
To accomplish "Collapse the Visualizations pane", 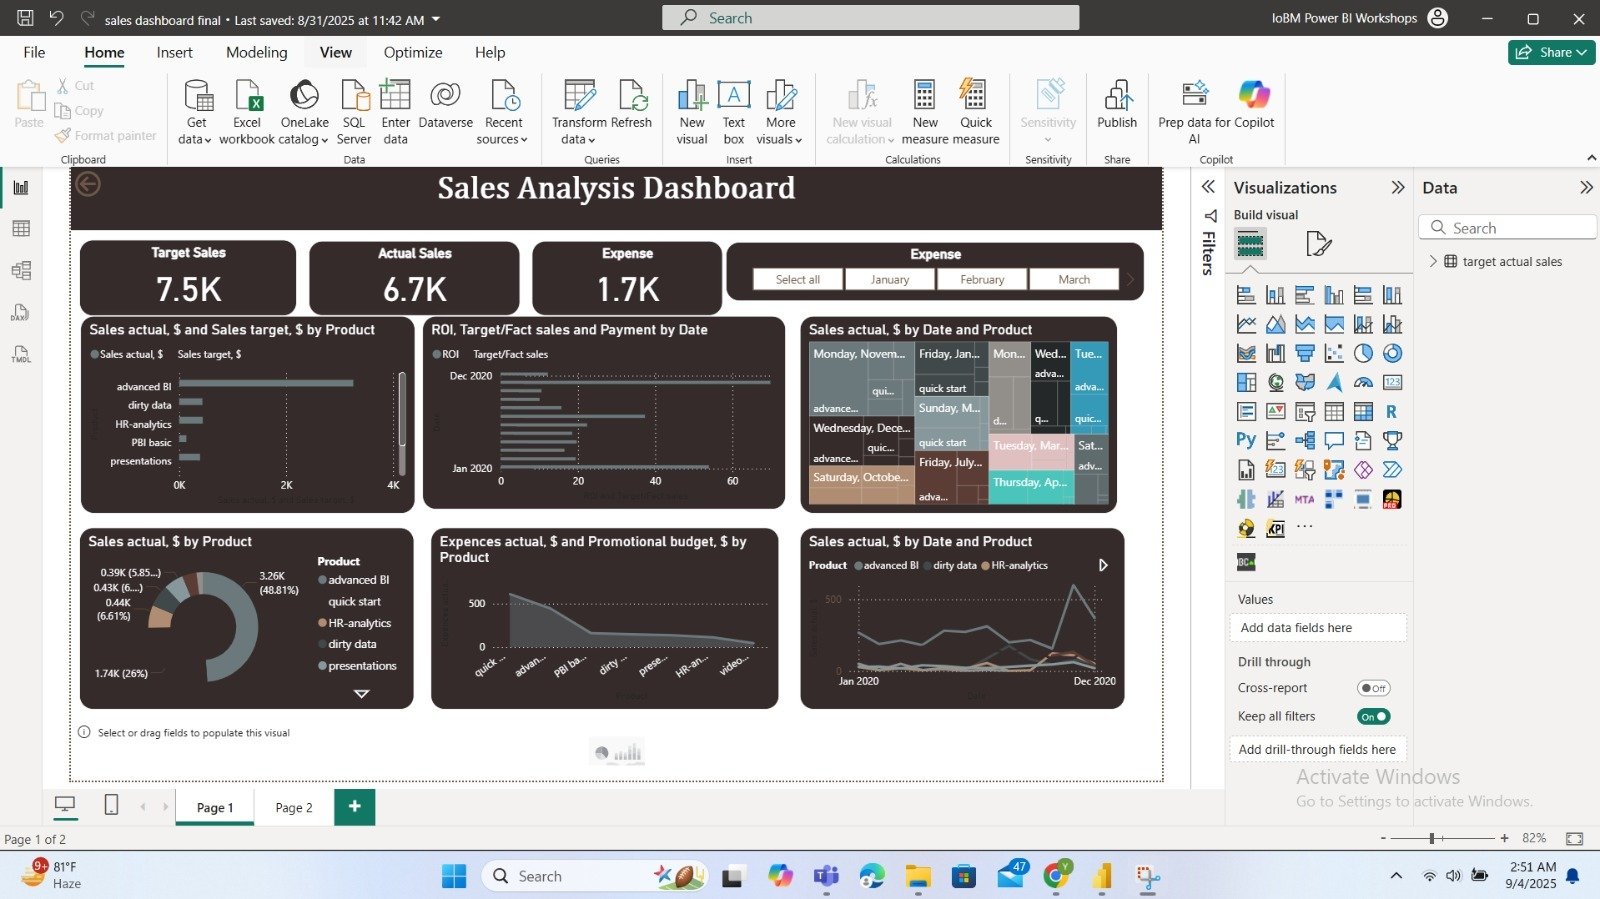I will click(x=1397, y=188).
